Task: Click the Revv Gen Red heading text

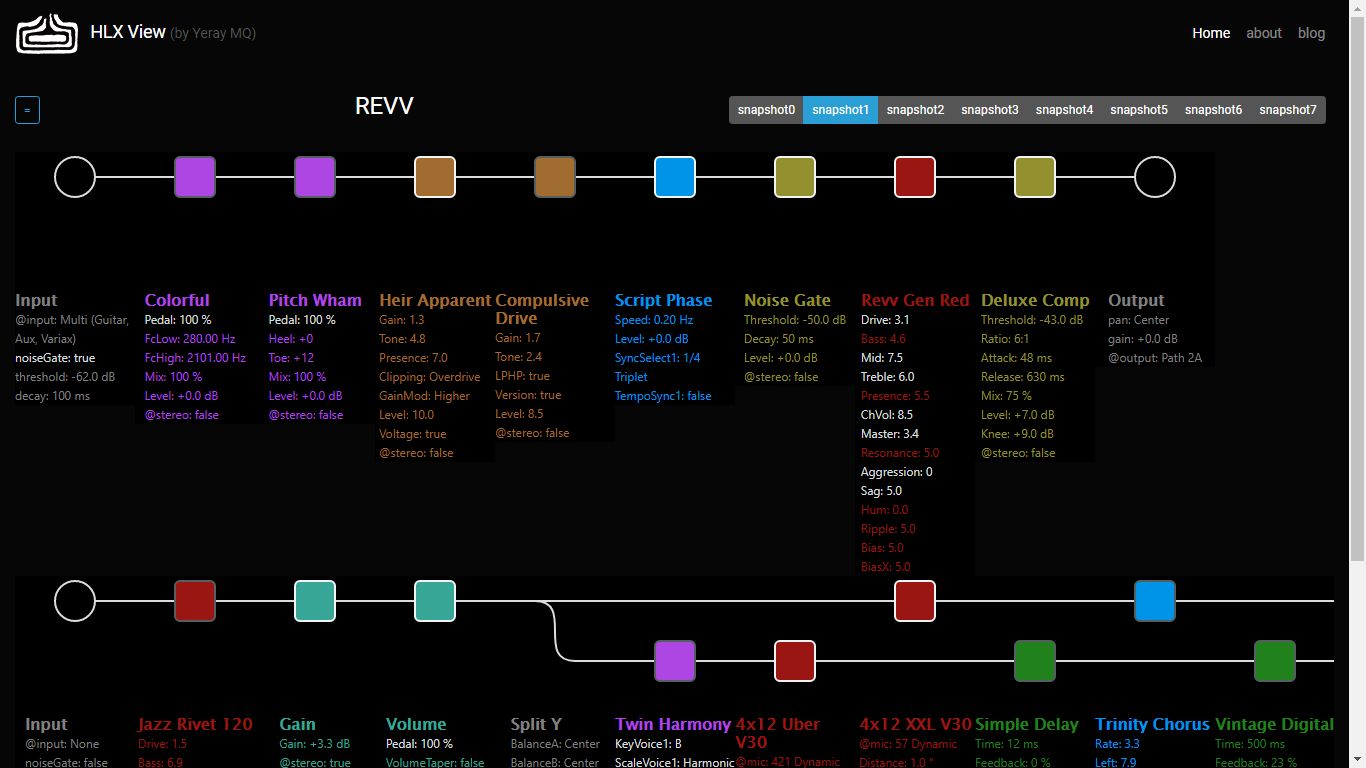Action: 915,300
